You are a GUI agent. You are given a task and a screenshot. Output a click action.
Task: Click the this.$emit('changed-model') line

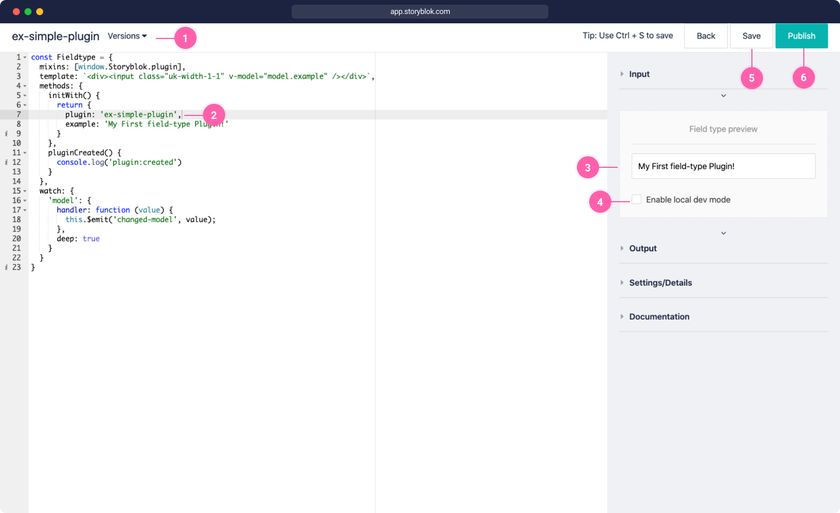click(140, 220)
